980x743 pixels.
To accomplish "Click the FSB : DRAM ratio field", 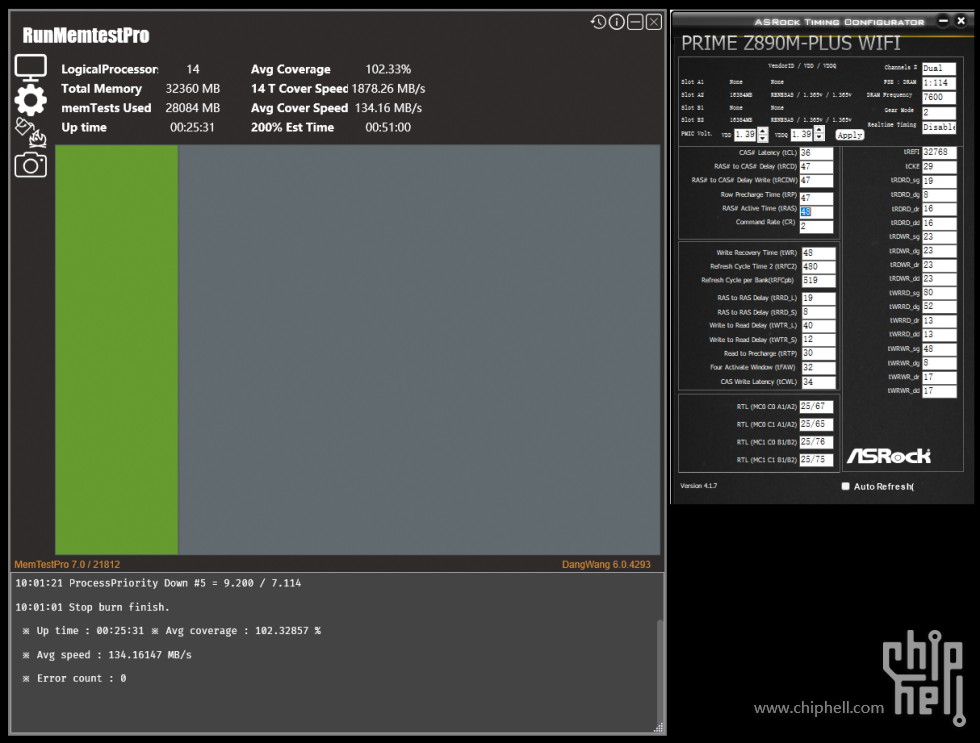I will point(939,82).
